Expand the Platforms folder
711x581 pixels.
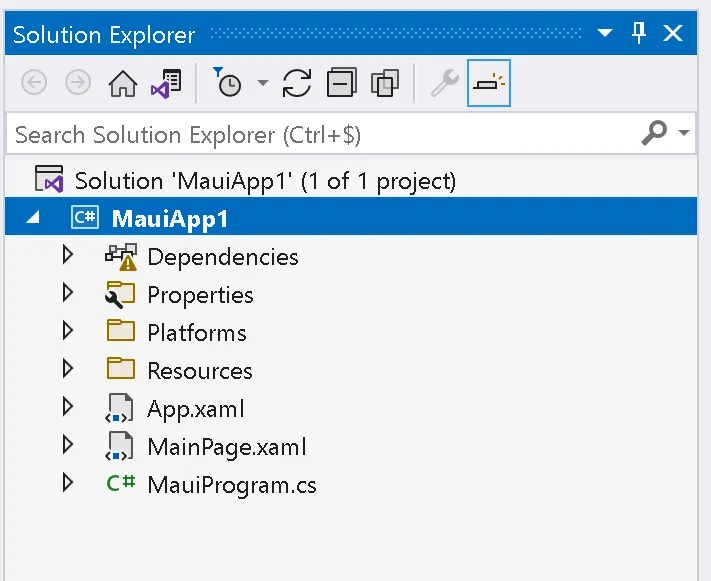68,331
